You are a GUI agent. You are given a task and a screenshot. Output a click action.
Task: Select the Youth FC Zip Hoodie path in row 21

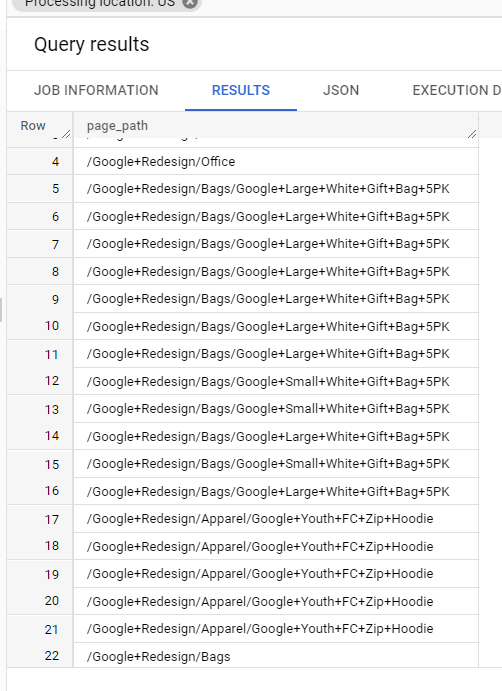coord(260,629)
